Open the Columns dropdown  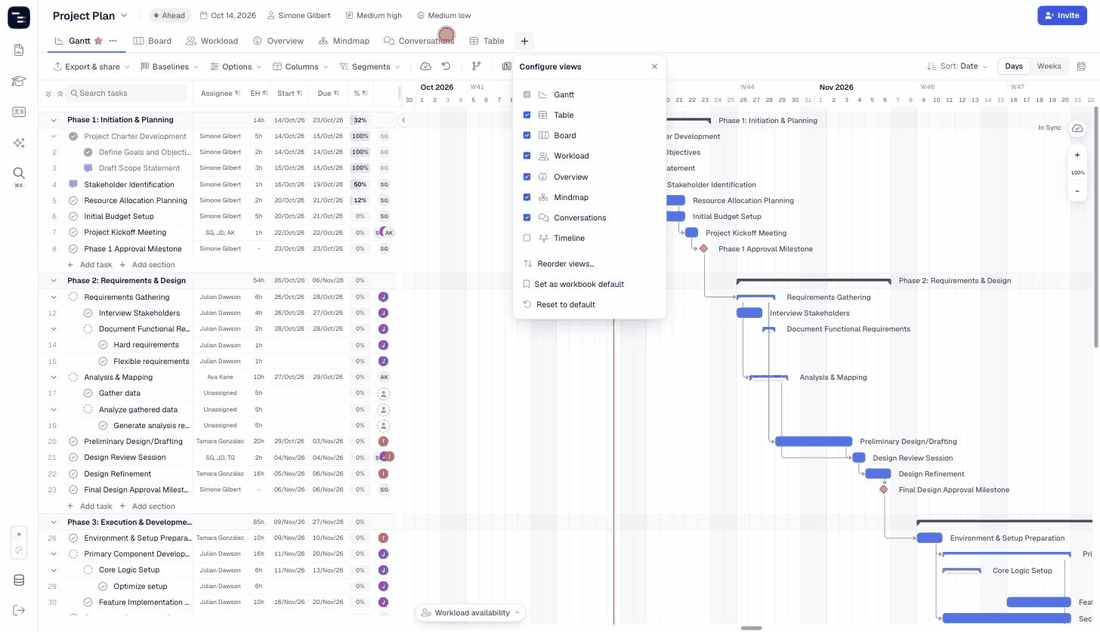[300, 67]
